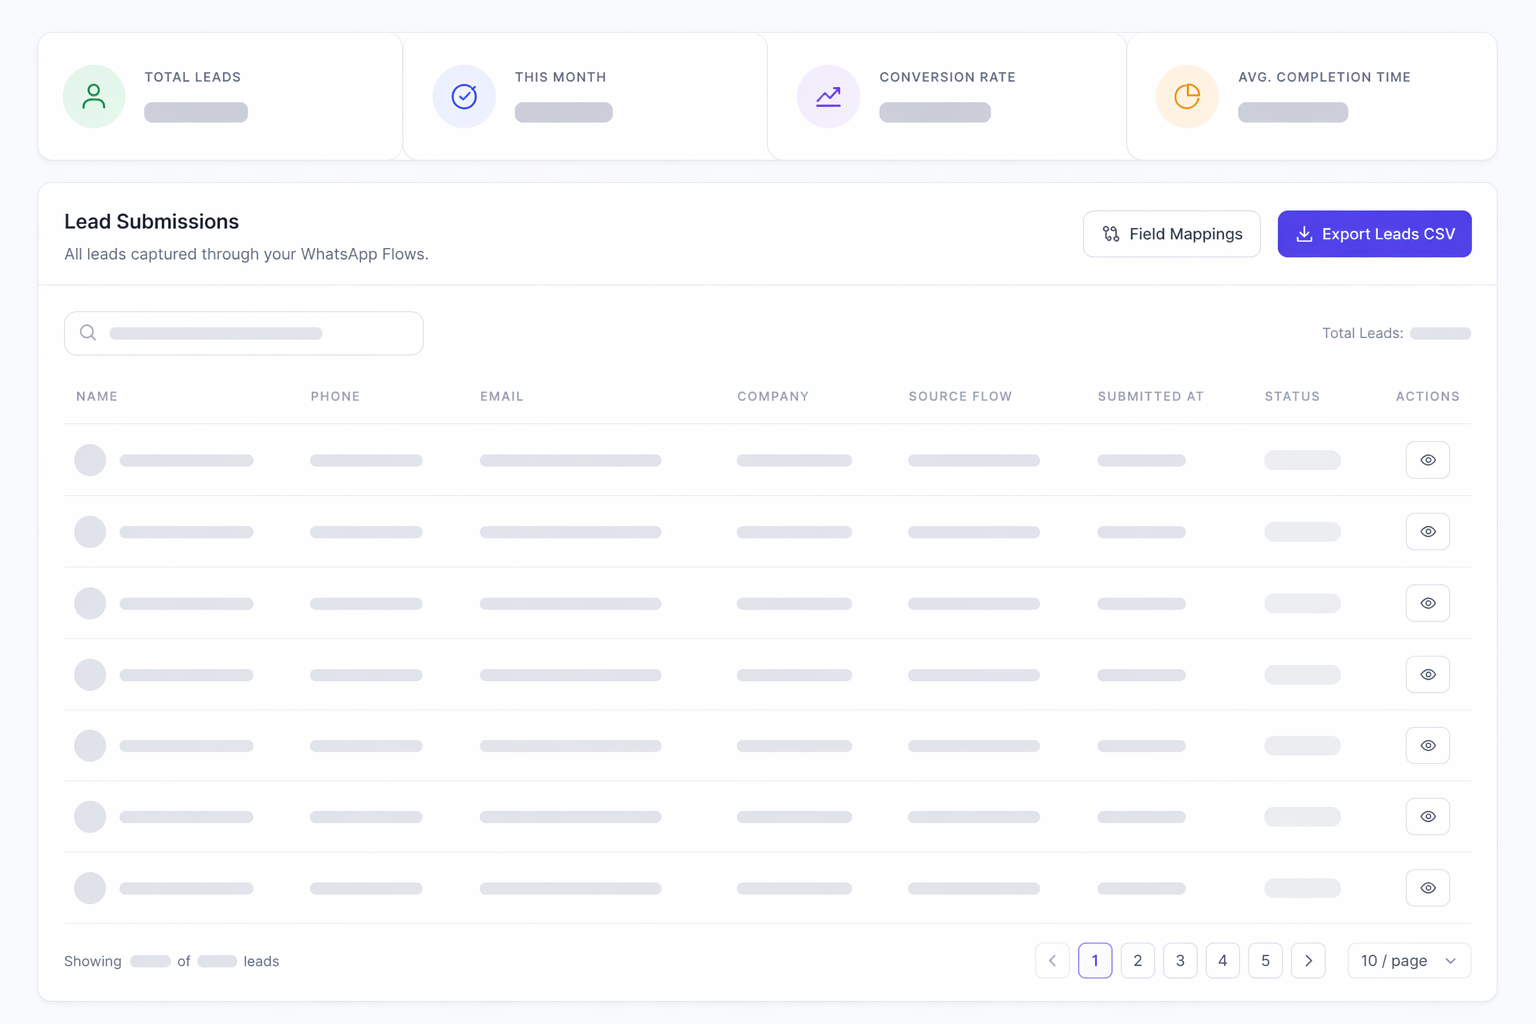Click the EMAIL column header

click(502, 397)
